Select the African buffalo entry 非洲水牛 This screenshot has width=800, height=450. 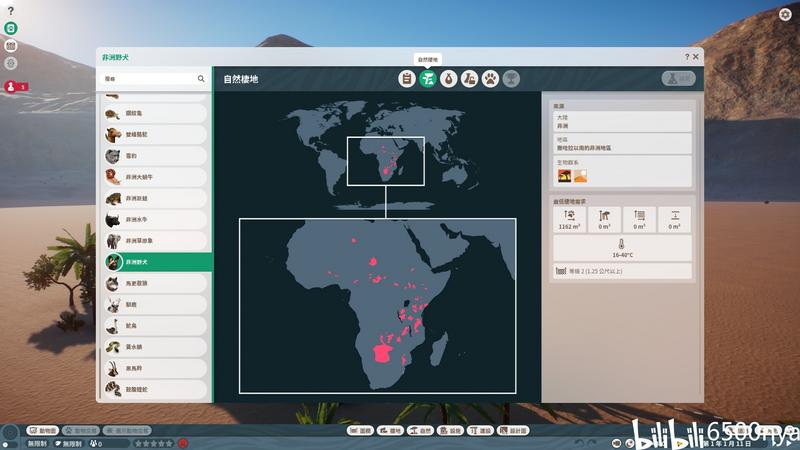pyautogui.click(x=155, y=219)
